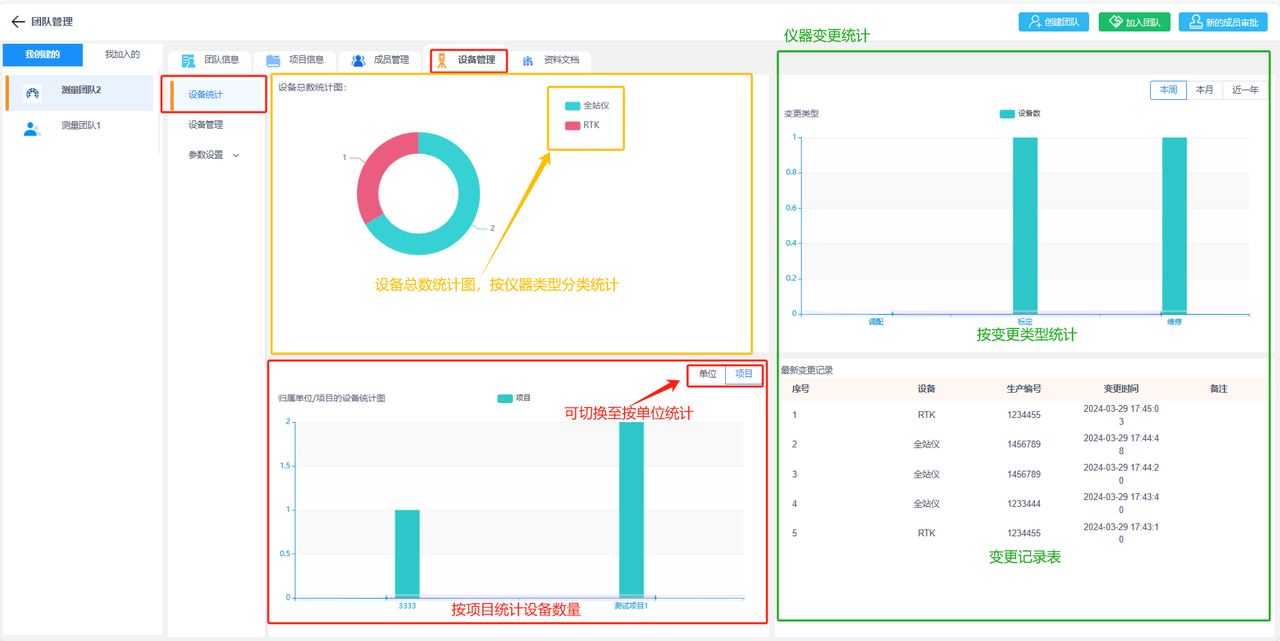Click the back arrow beside 团队管理
1280x641 pixels.
click(x=17, y=22)
